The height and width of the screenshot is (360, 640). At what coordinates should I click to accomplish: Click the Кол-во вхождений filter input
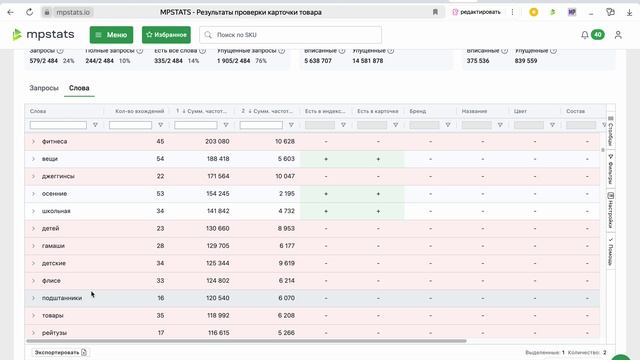tap(130, 125)
